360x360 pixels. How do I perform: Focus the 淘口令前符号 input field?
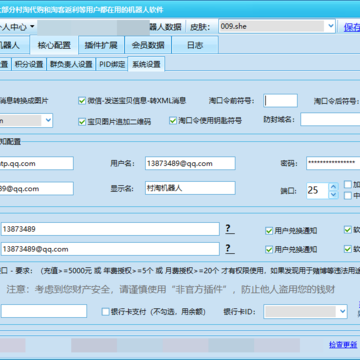280,101
